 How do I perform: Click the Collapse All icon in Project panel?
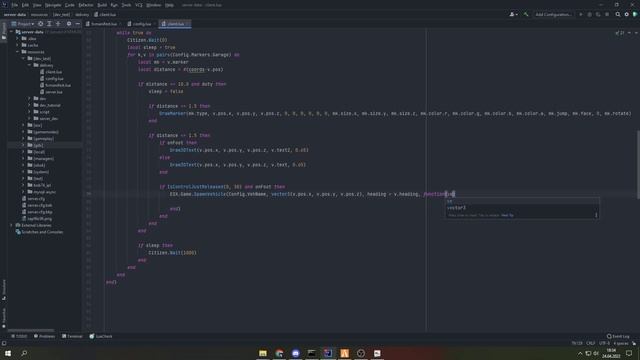pos(58,24)
